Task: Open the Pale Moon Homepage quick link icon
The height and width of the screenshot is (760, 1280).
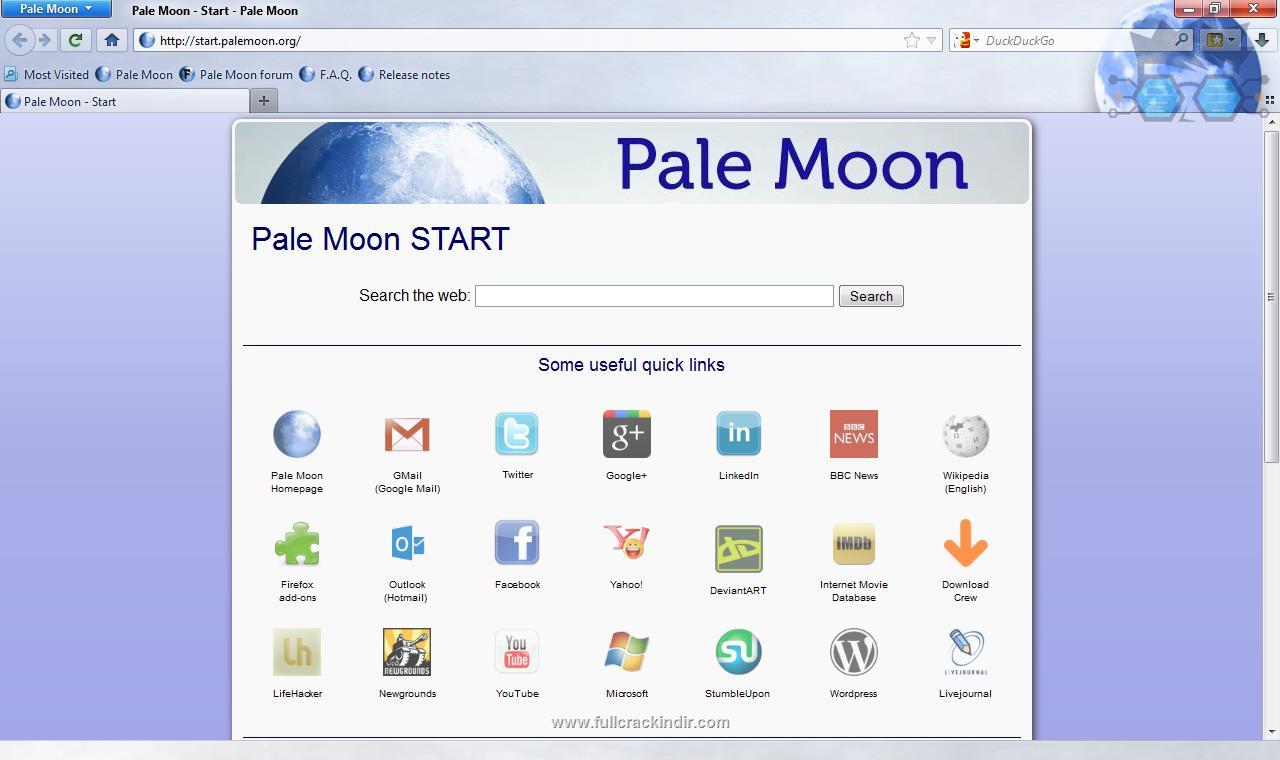Action: pyautogui.click(x=297, y=434)
